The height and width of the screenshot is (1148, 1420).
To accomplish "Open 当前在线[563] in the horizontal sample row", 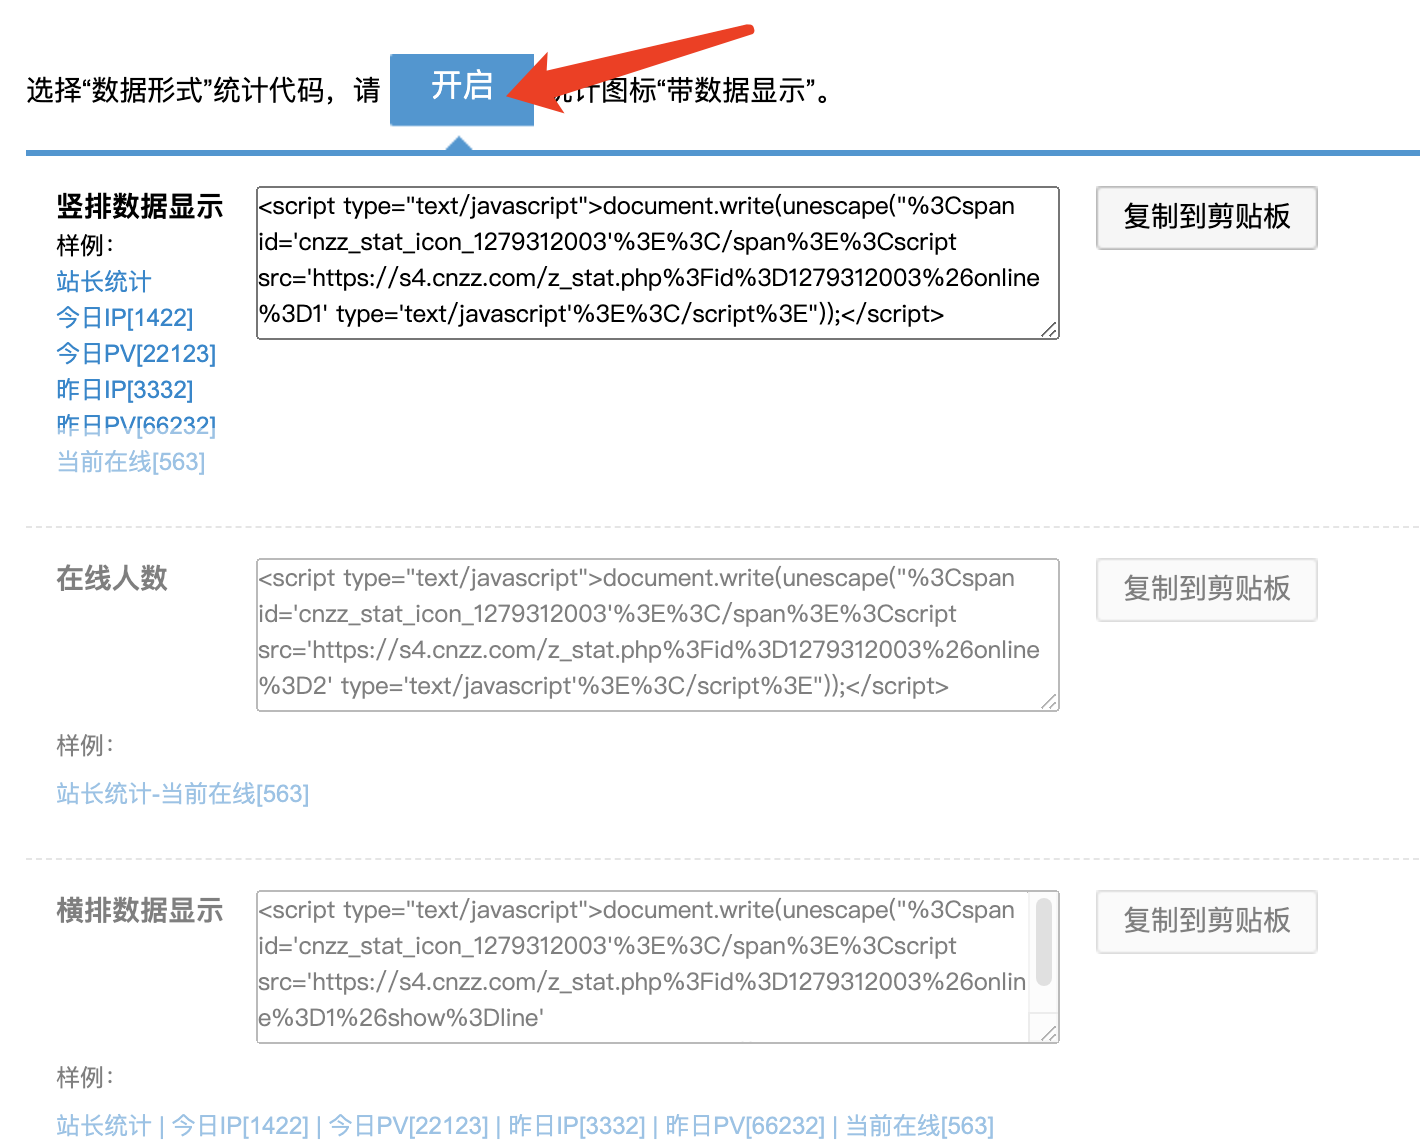I will coord(920,1126).
